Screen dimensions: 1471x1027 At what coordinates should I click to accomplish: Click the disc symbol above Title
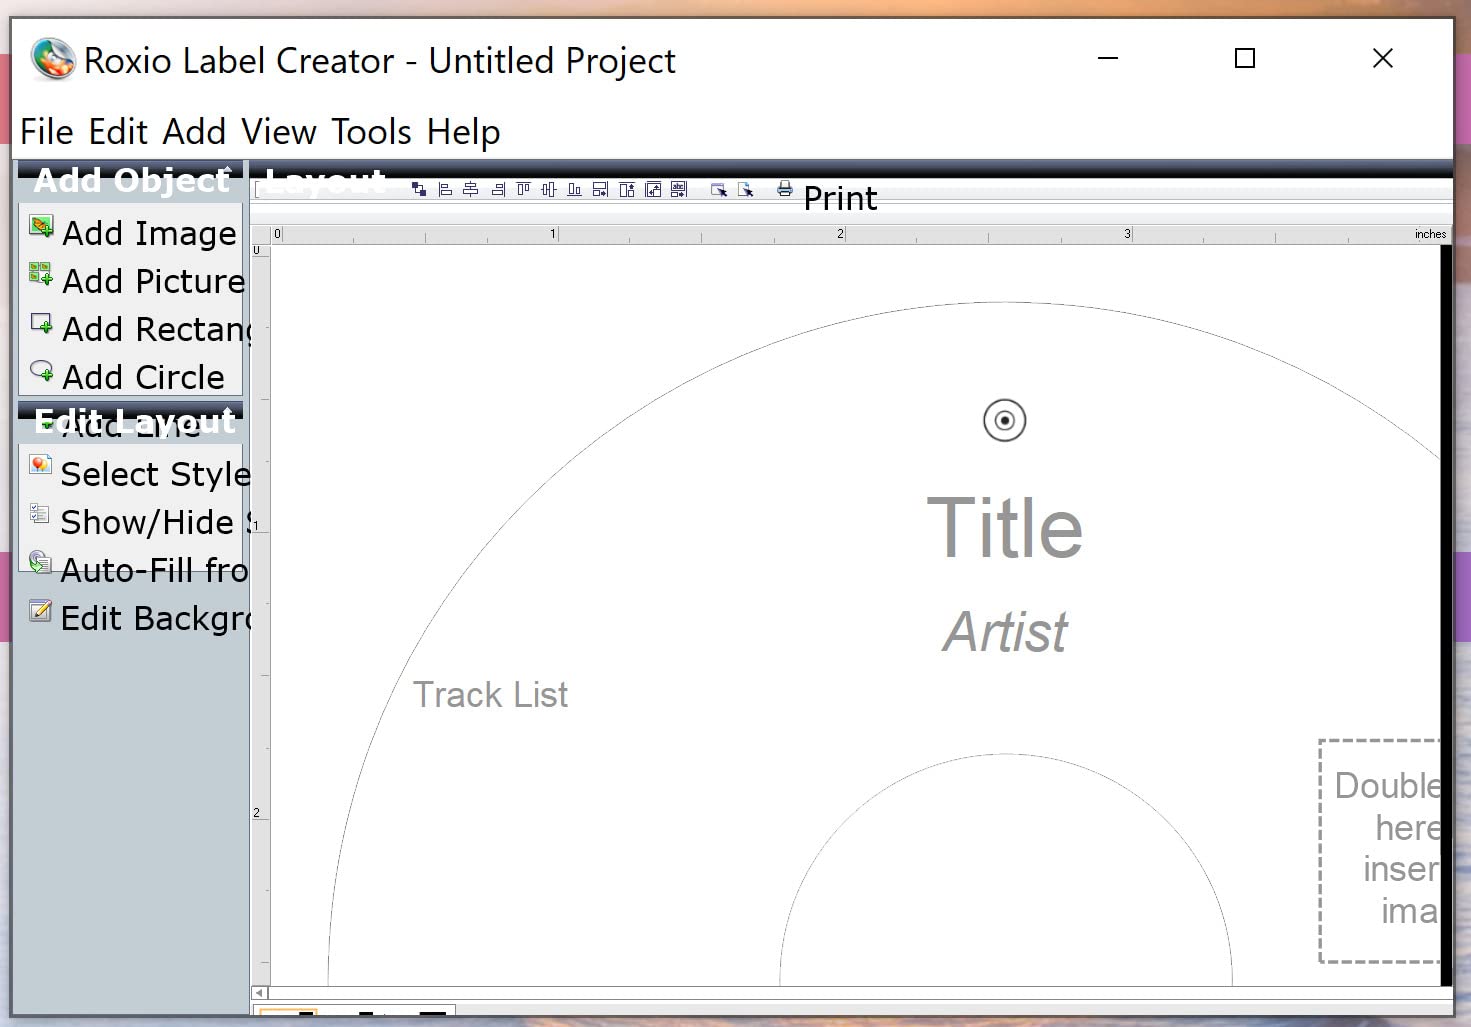click(1004, 420)
